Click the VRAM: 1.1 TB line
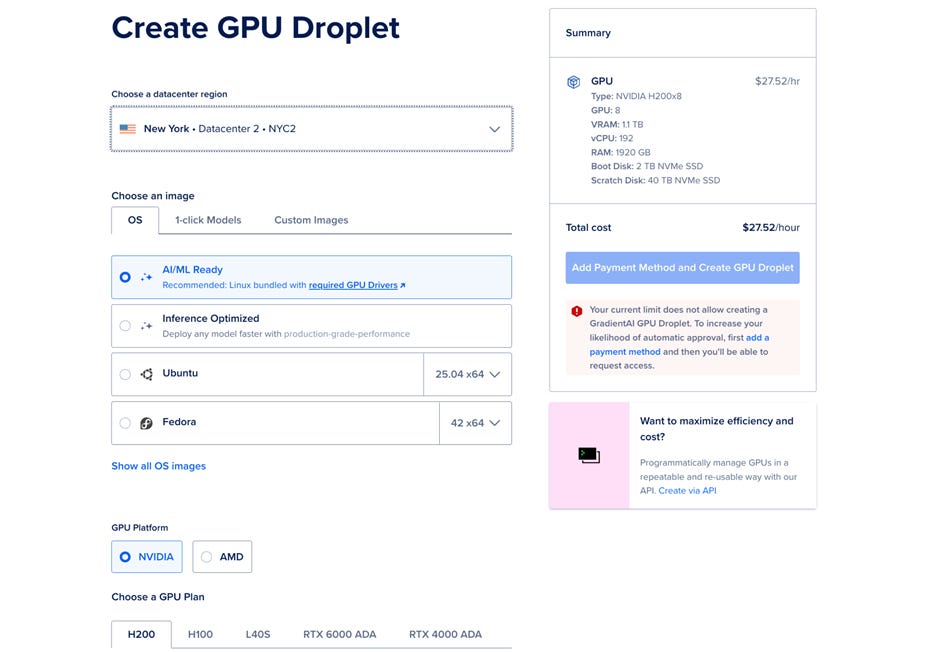937x652 pixels. coord(617,124)
